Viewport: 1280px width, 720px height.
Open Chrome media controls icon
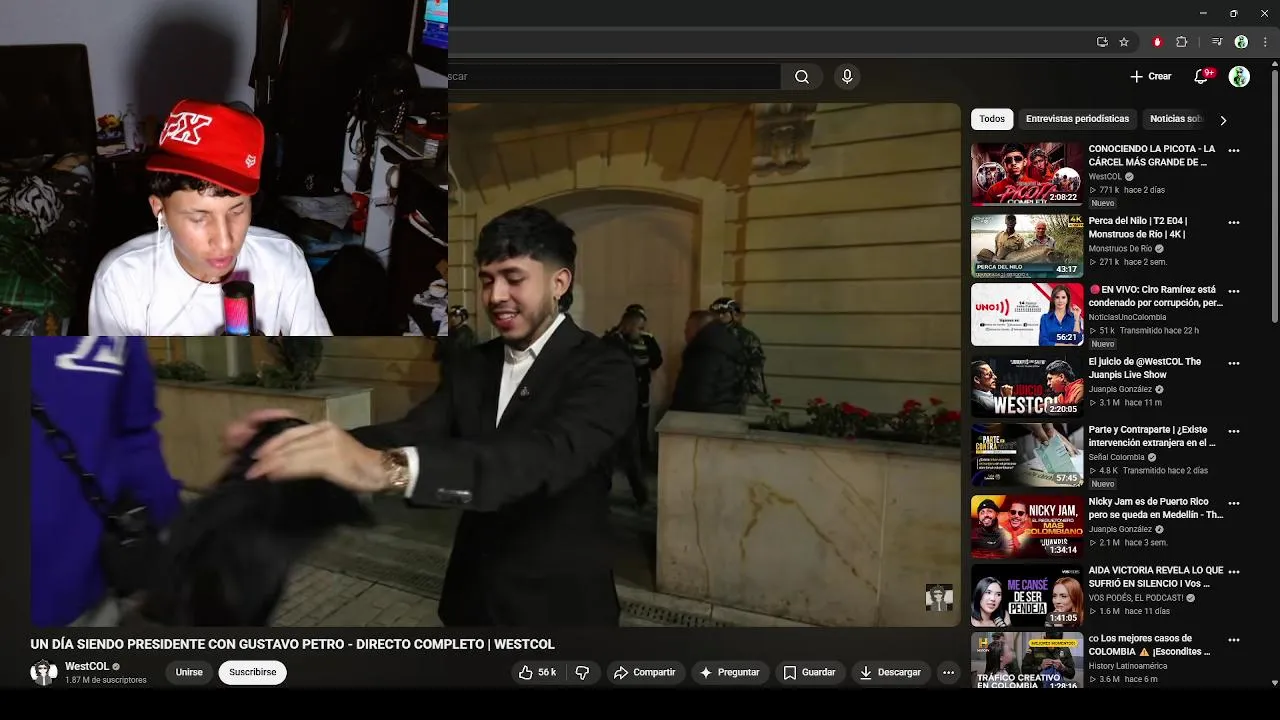(x=1217, y=42)
